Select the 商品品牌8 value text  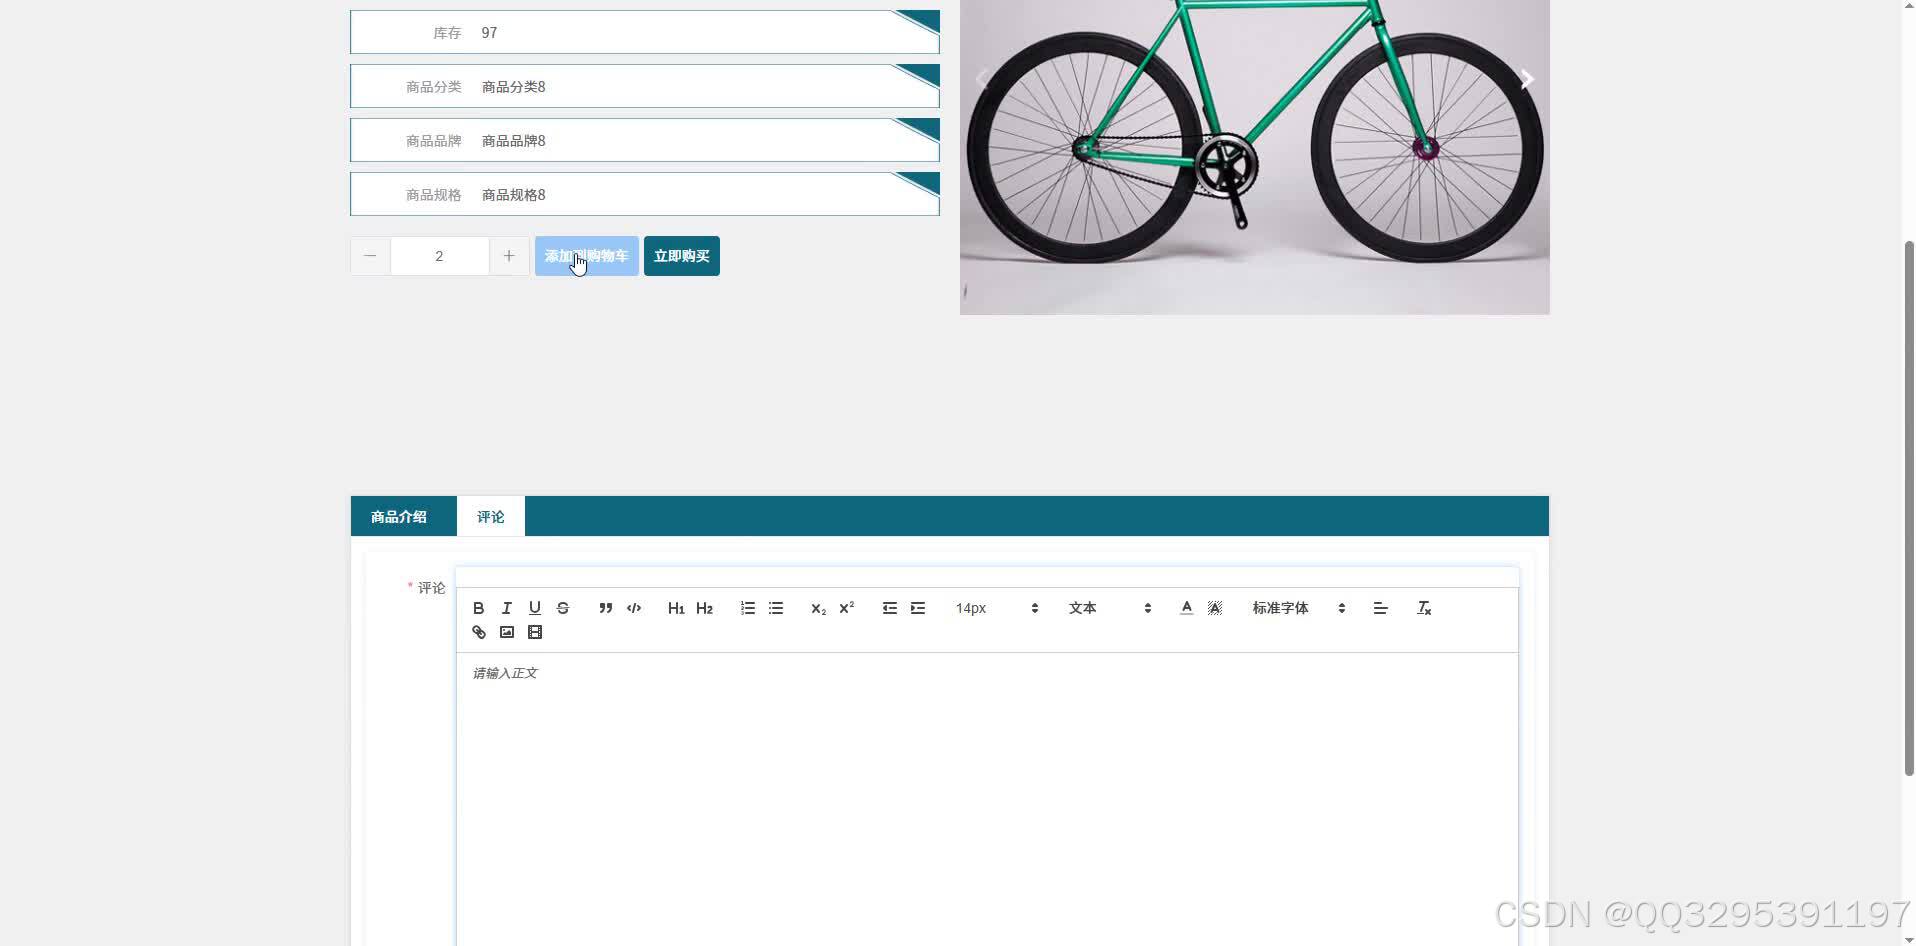pyautogui.click(x=513, y=141)
